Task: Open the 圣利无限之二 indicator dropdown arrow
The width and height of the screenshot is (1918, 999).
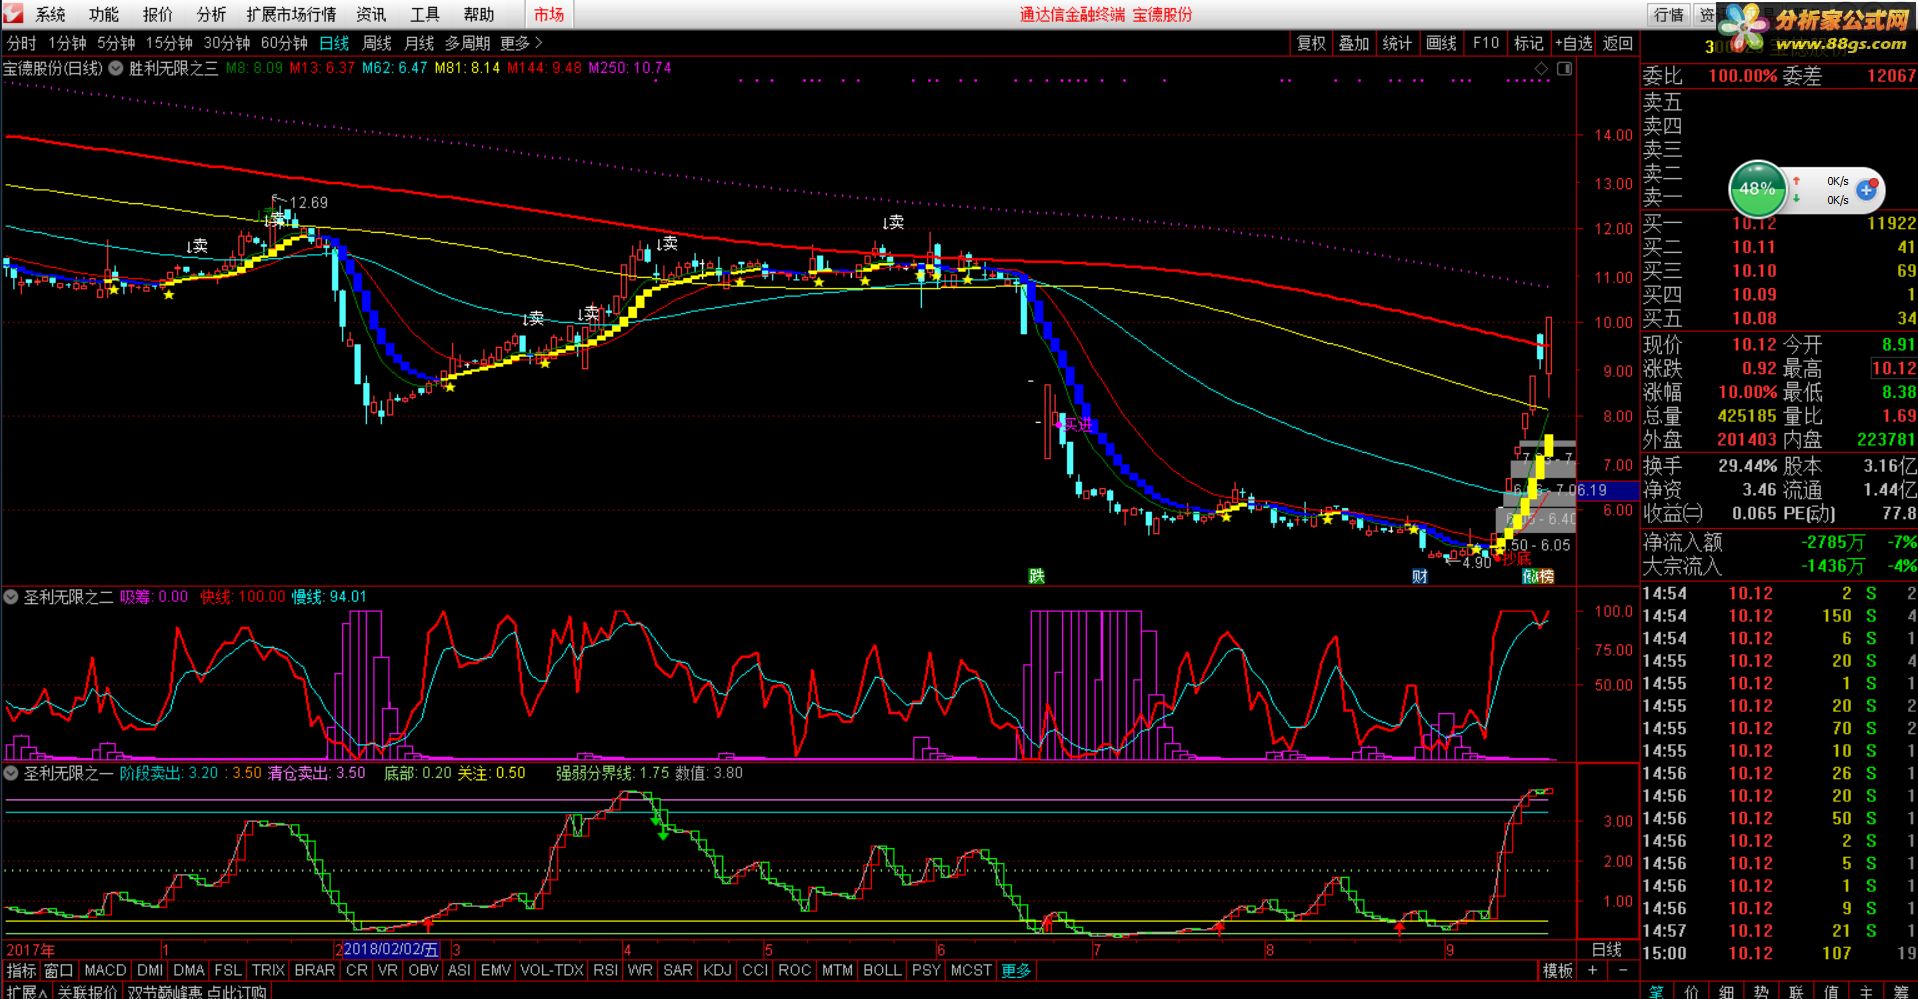Action: point(11,597)
